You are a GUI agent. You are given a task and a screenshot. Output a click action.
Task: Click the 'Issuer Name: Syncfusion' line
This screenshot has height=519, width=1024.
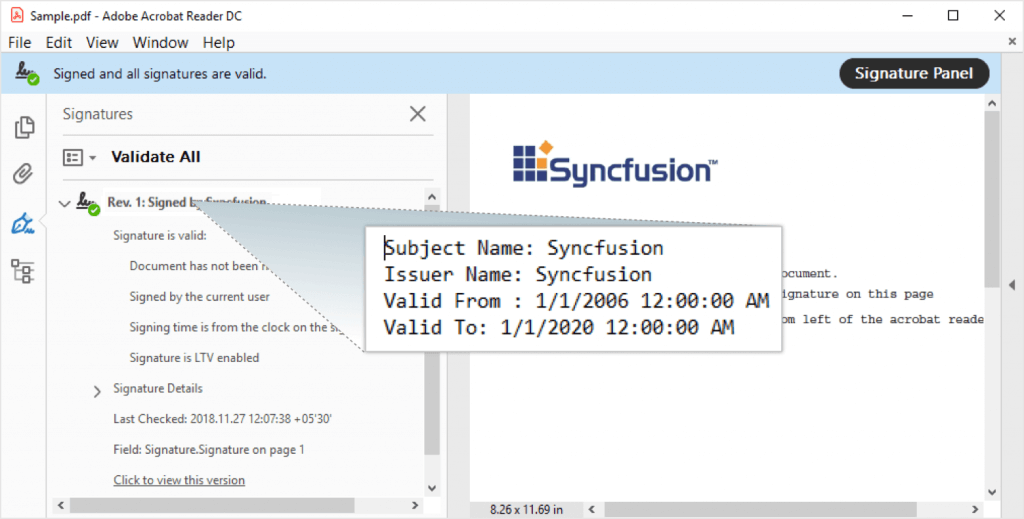(x=518, y=274)
